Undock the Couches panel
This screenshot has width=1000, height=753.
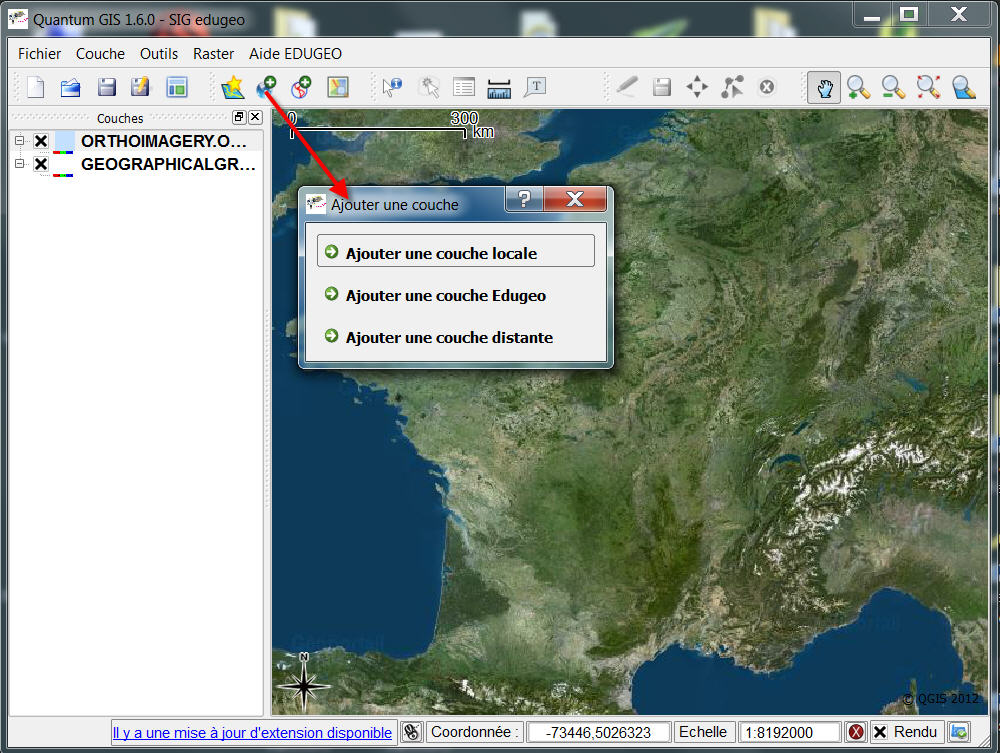coord(239,117)
